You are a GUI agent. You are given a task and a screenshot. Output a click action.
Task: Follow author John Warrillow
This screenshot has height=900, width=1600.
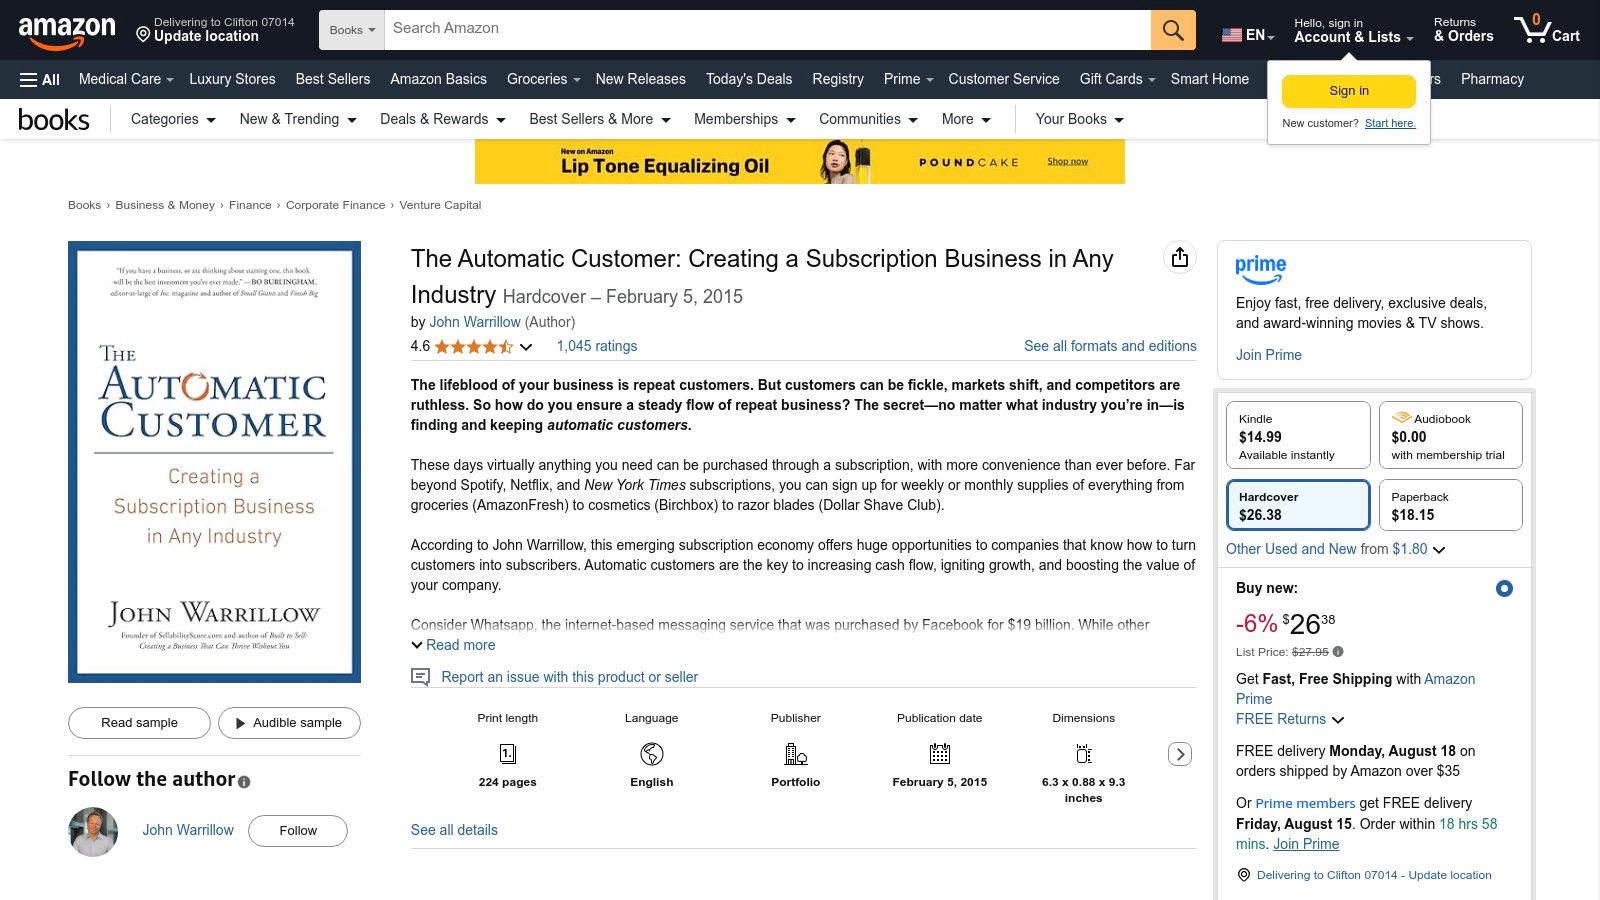click(x=298, y=831)
